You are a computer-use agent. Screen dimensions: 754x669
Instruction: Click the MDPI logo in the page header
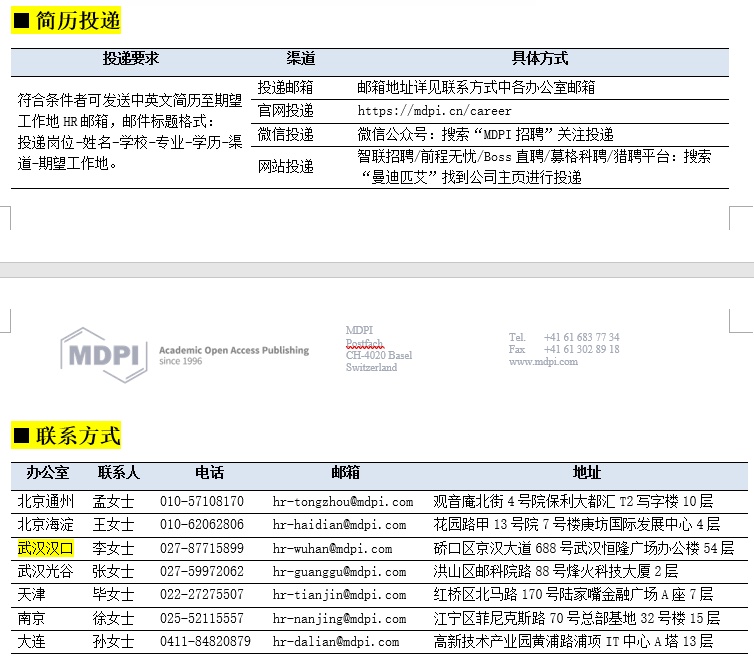pyautogui.click(x=104, y=355)
